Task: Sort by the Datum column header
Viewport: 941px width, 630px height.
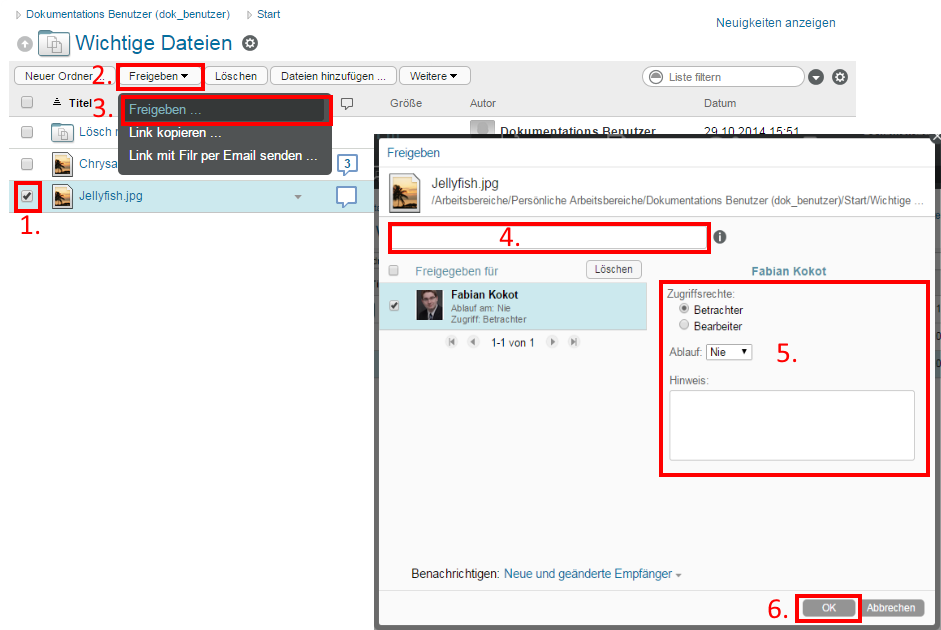Action: tap(720, 103)
